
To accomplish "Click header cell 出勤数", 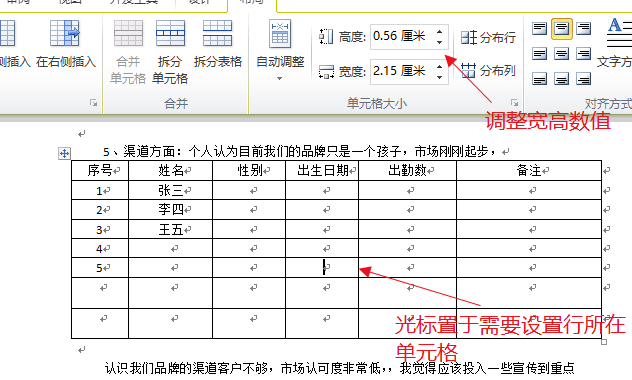I will point(407,170).
